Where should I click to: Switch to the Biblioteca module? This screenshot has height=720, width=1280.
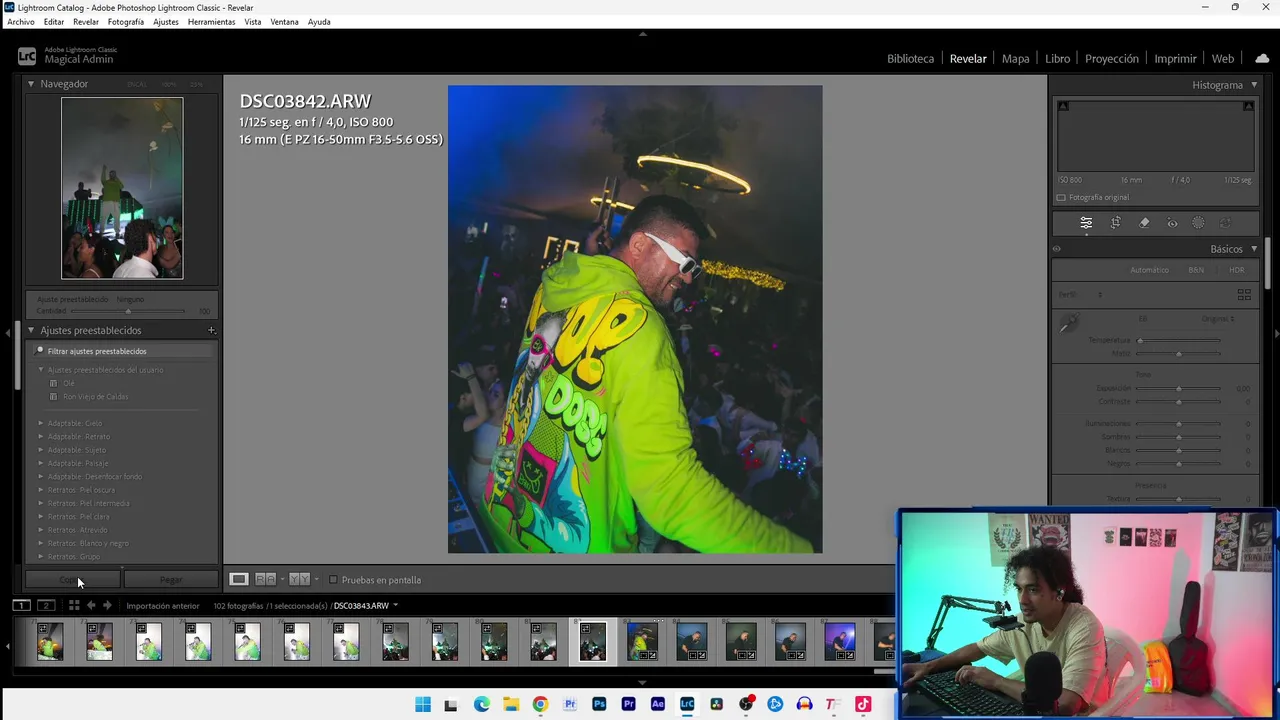pos(910,59)
